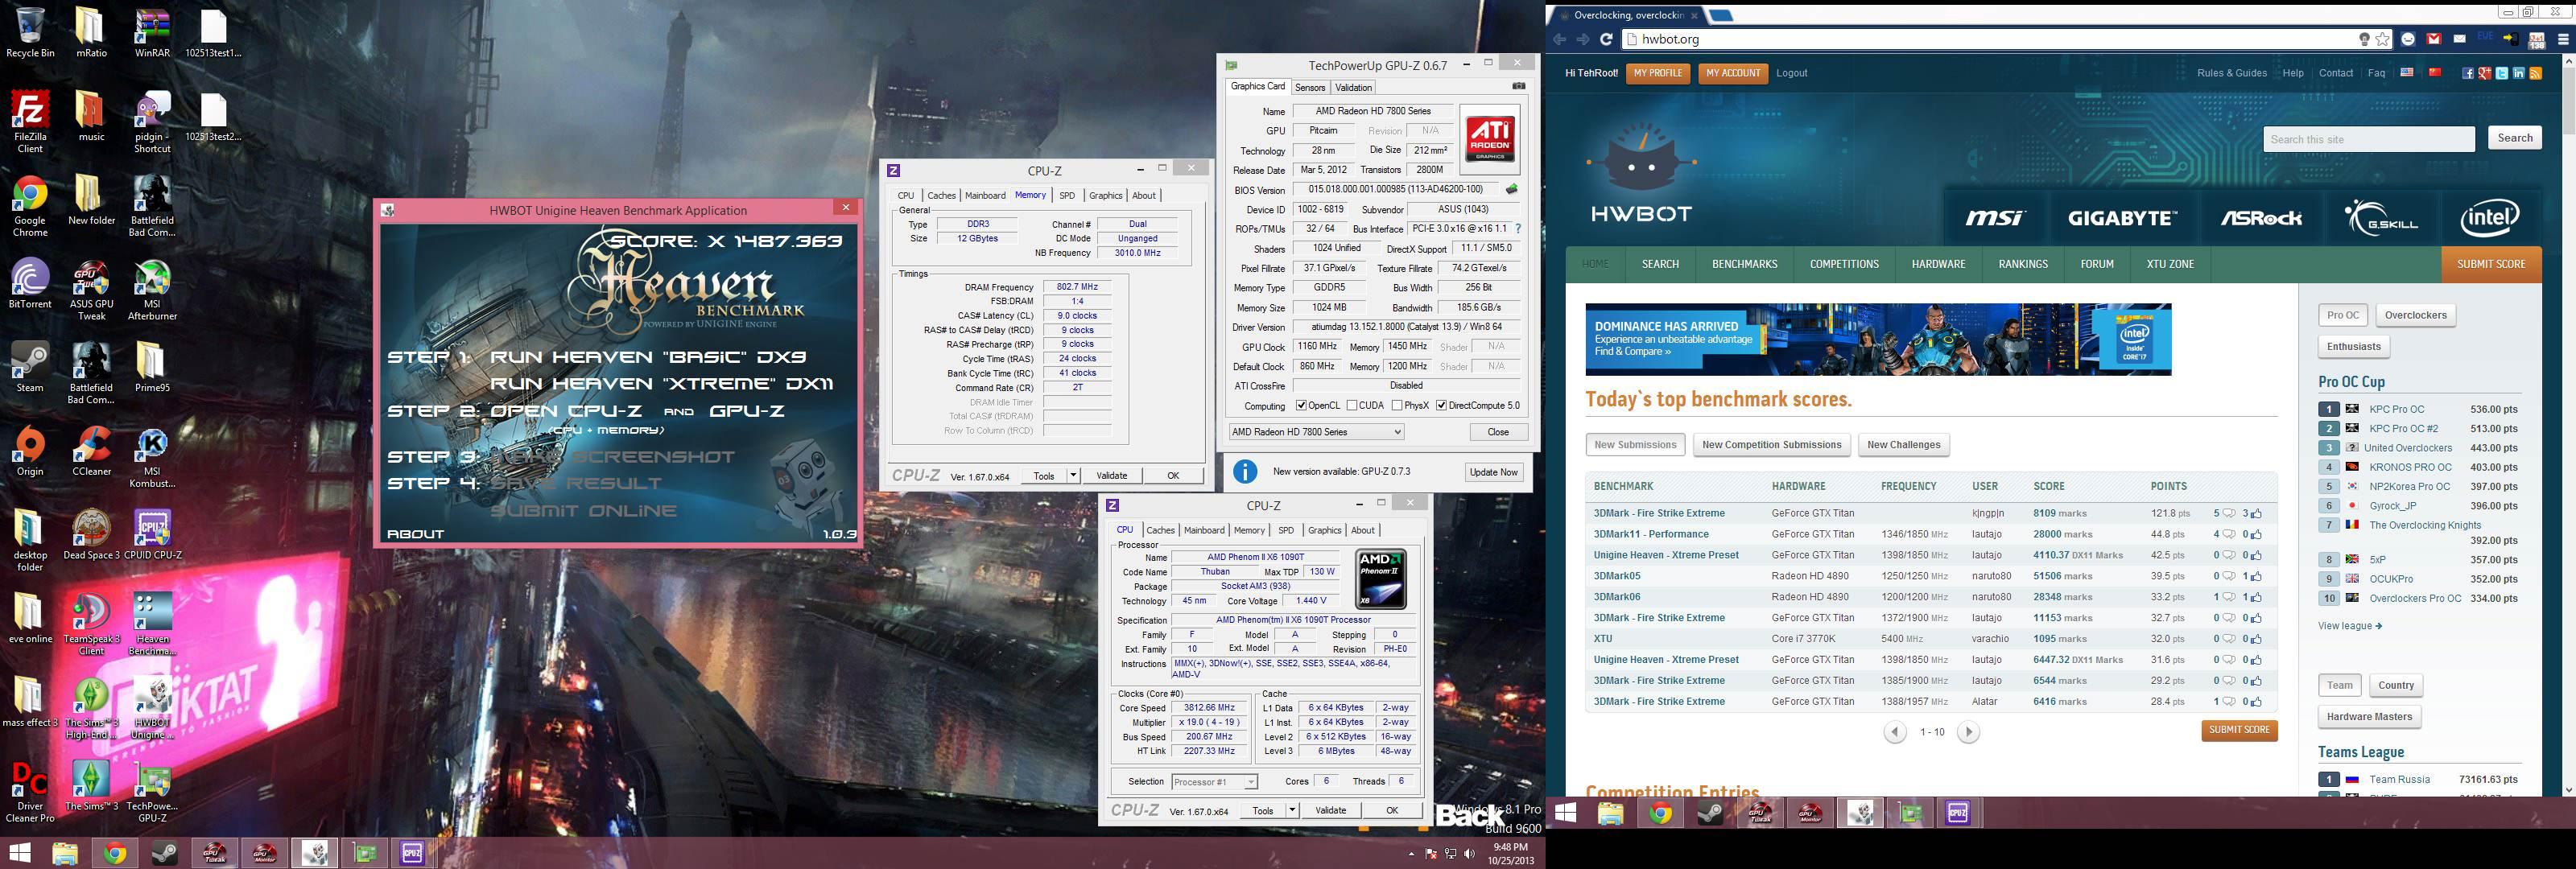
Task: Open Unigine Heaven - Xtreme Preset 4110.37 entry
Action: [1665, 555]
